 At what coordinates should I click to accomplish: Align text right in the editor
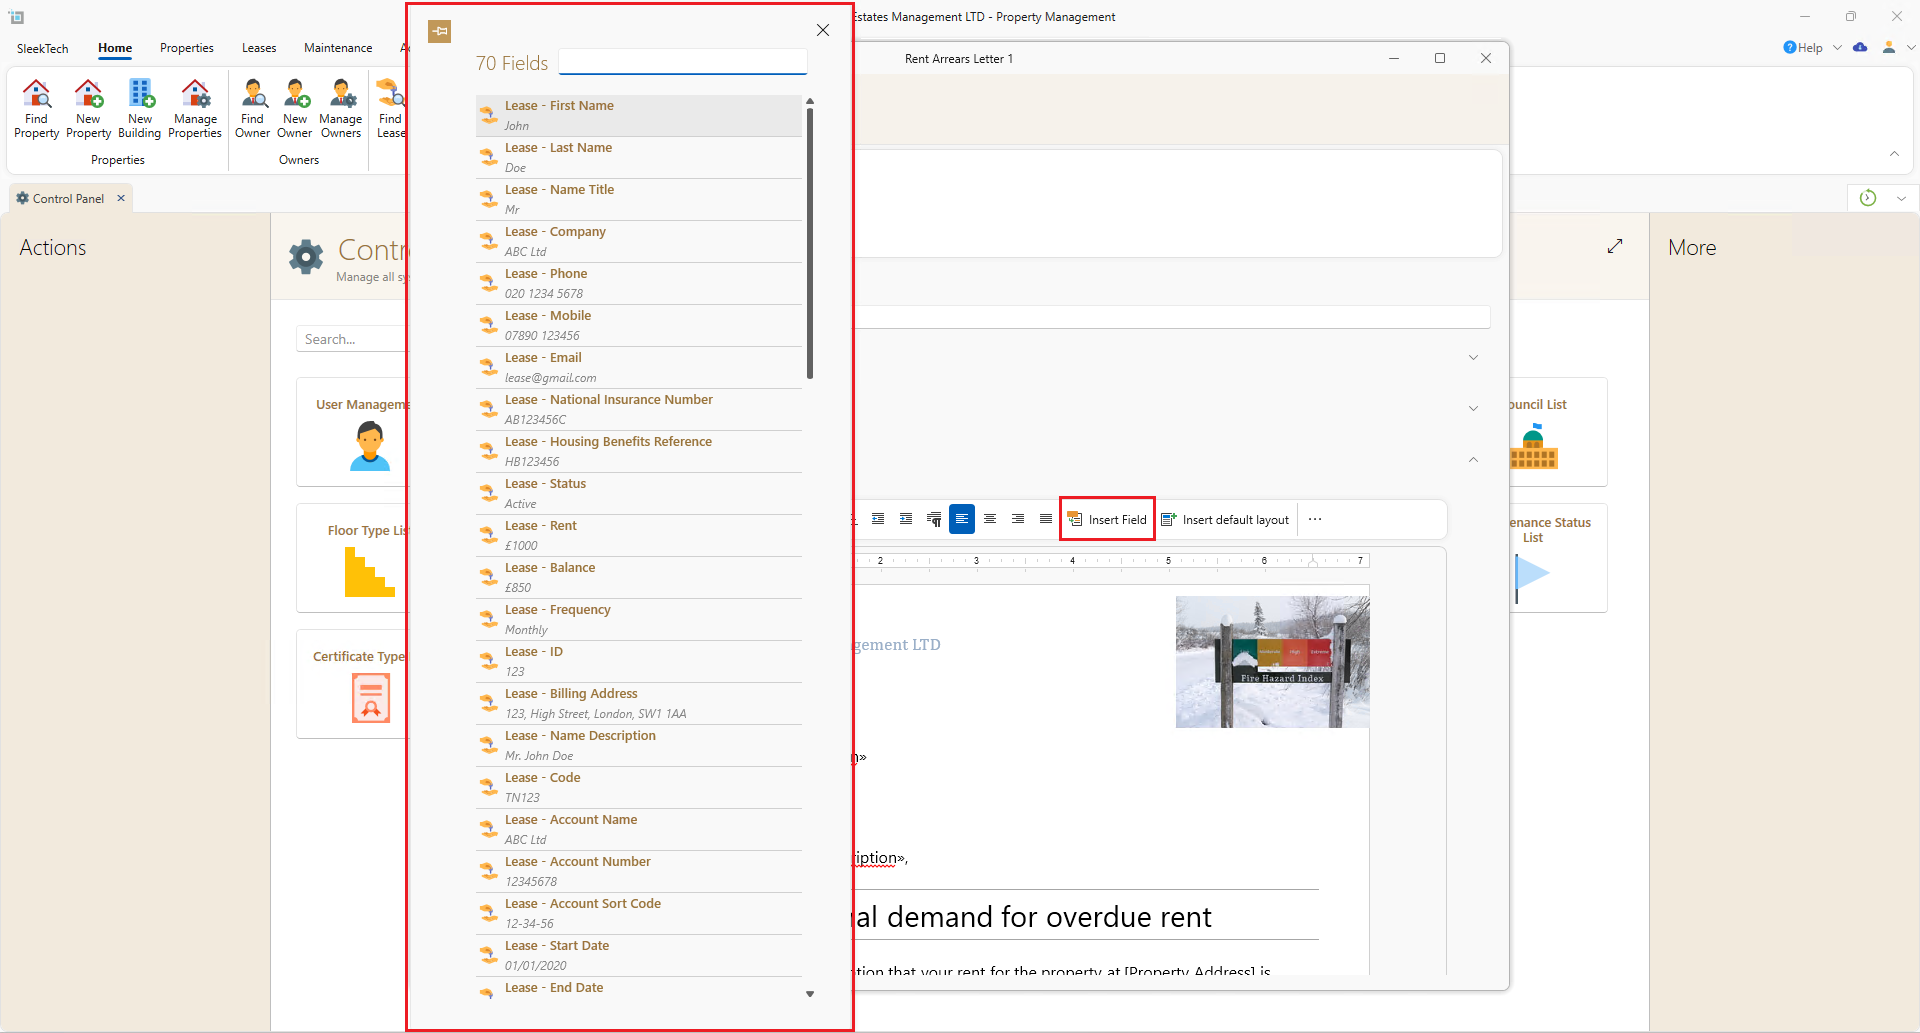tap(1018, 519)
